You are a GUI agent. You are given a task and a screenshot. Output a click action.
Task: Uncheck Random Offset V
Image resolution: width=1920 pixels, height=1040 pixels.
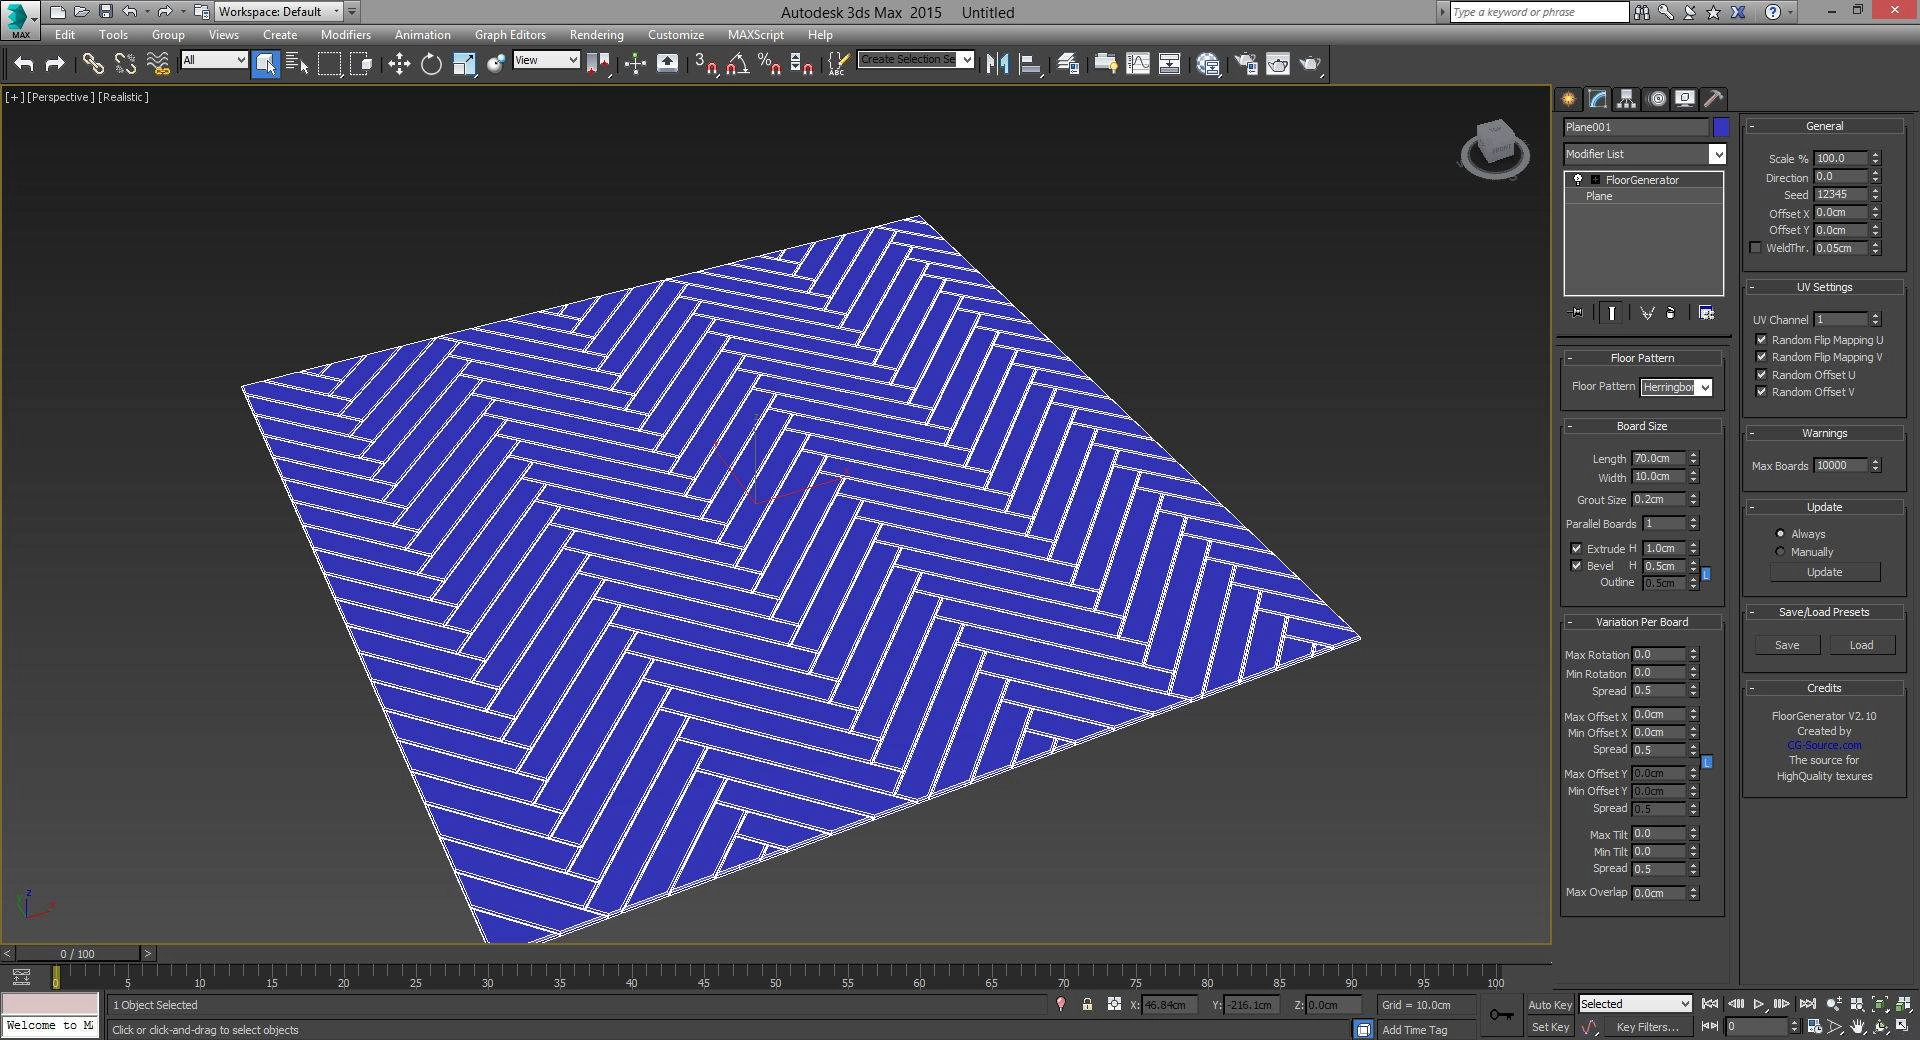tap(1761, 392)
